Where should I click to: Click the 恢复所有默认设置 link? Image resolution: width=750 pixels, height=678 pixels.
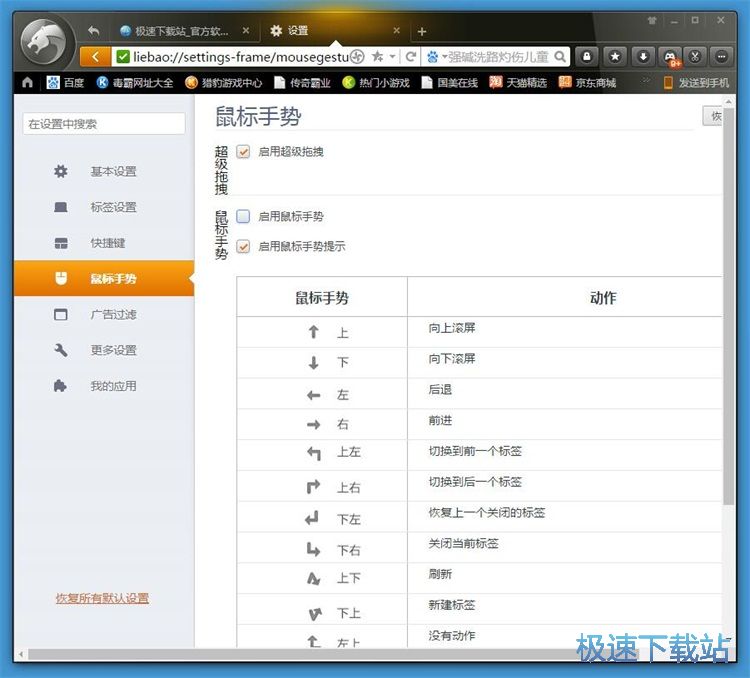[102, 598]
